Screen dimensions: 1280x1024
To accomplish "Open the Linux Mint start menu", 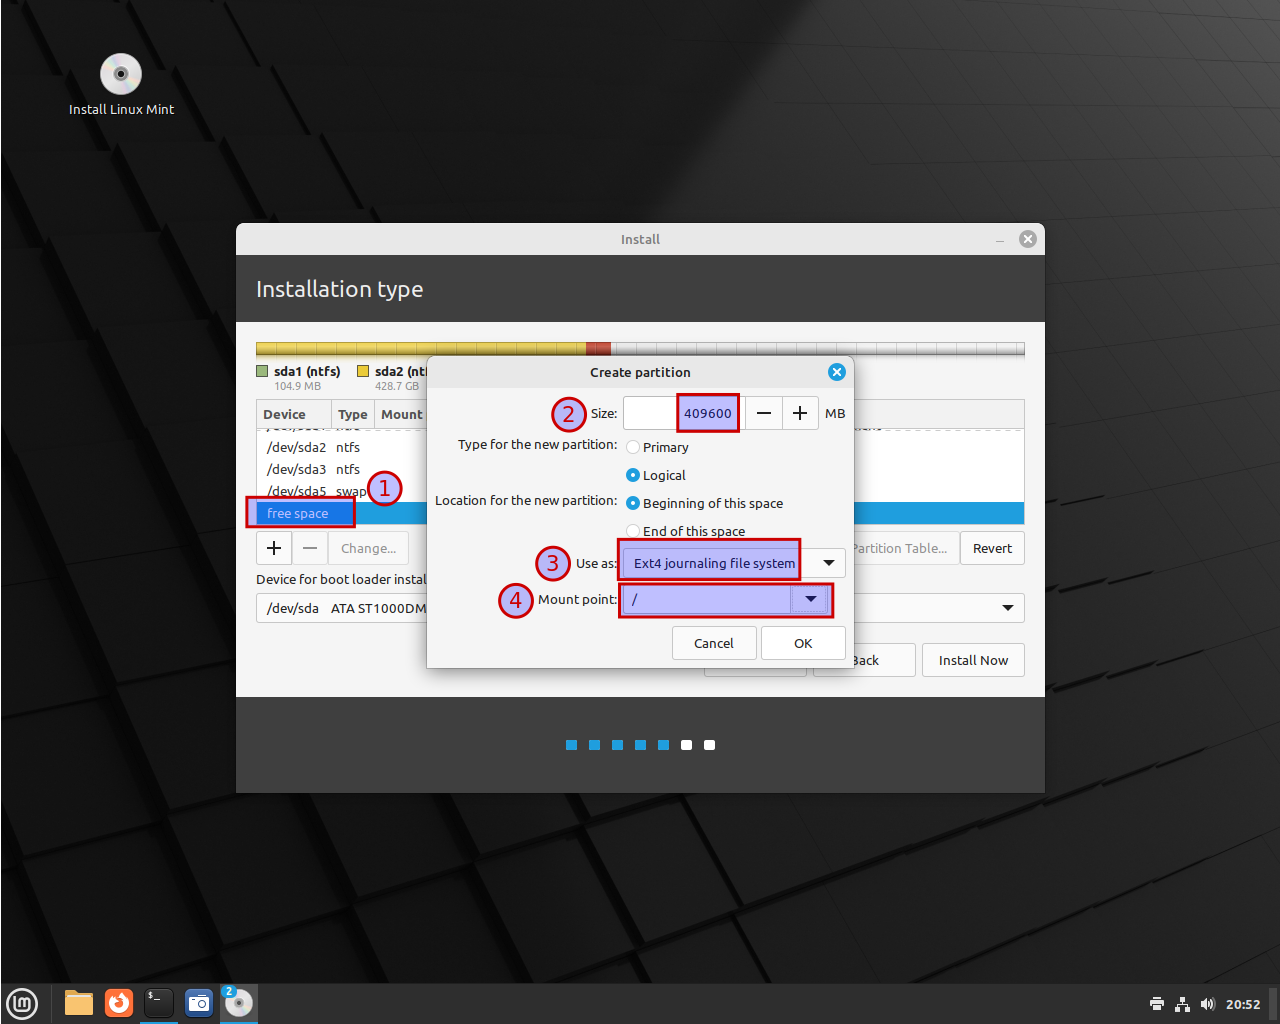I will point(22,1003).
